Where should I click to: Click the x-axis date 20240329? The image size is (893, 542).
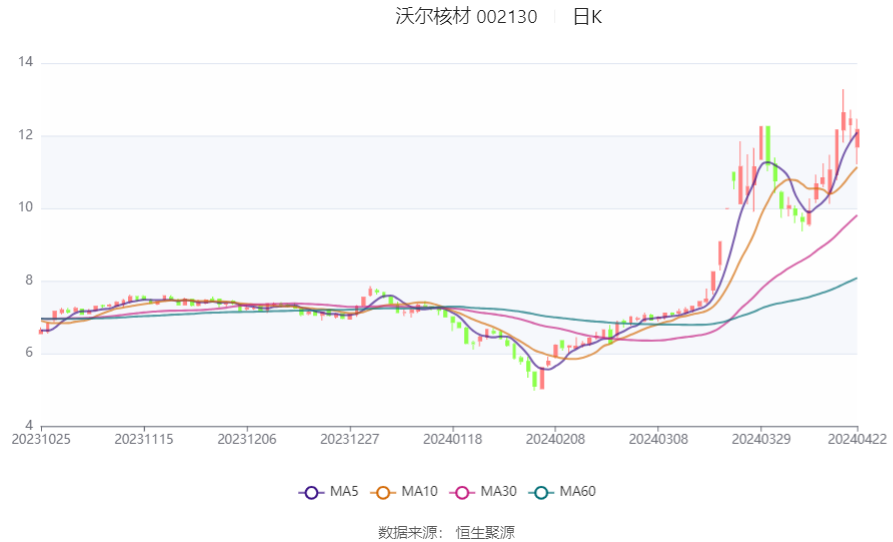coord(761,440)
